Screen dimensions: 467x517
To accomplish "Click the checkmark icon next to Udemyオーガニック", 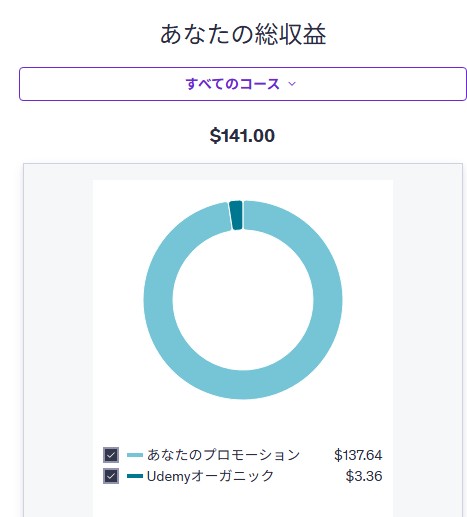I will pos(111,476).
